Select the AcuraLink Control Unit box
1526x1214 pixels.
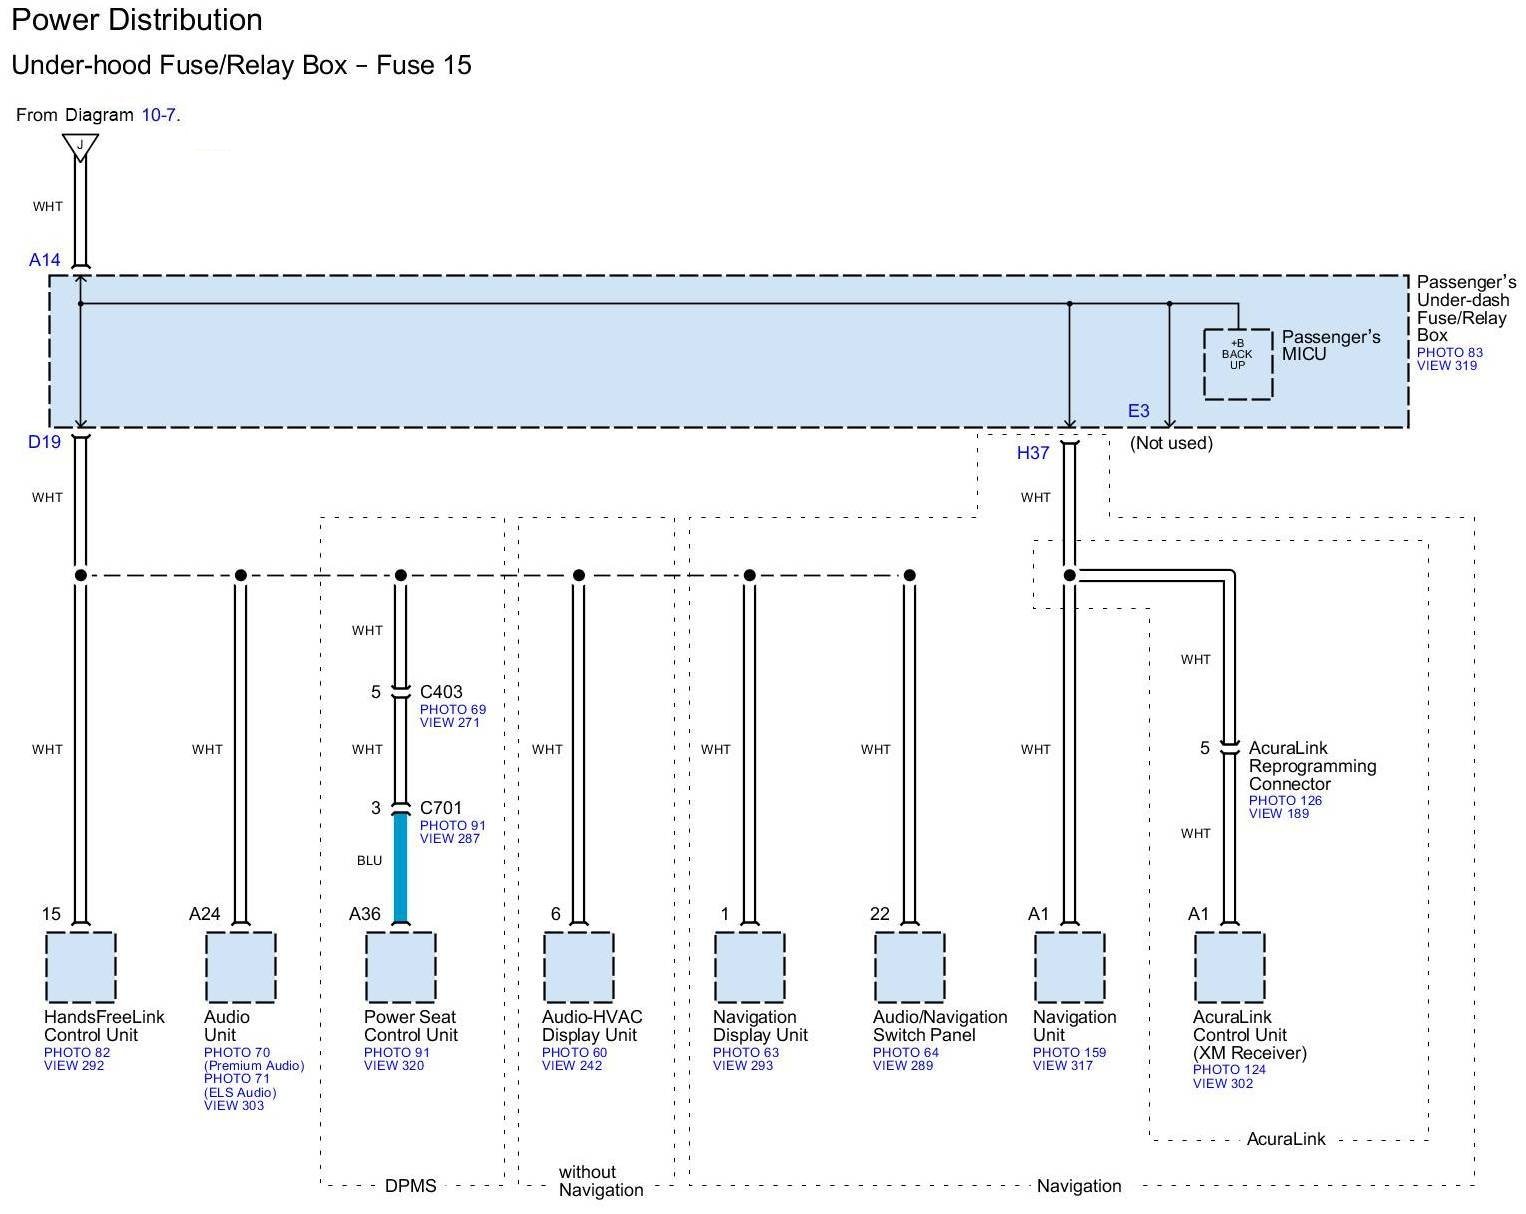point(1229,967)
